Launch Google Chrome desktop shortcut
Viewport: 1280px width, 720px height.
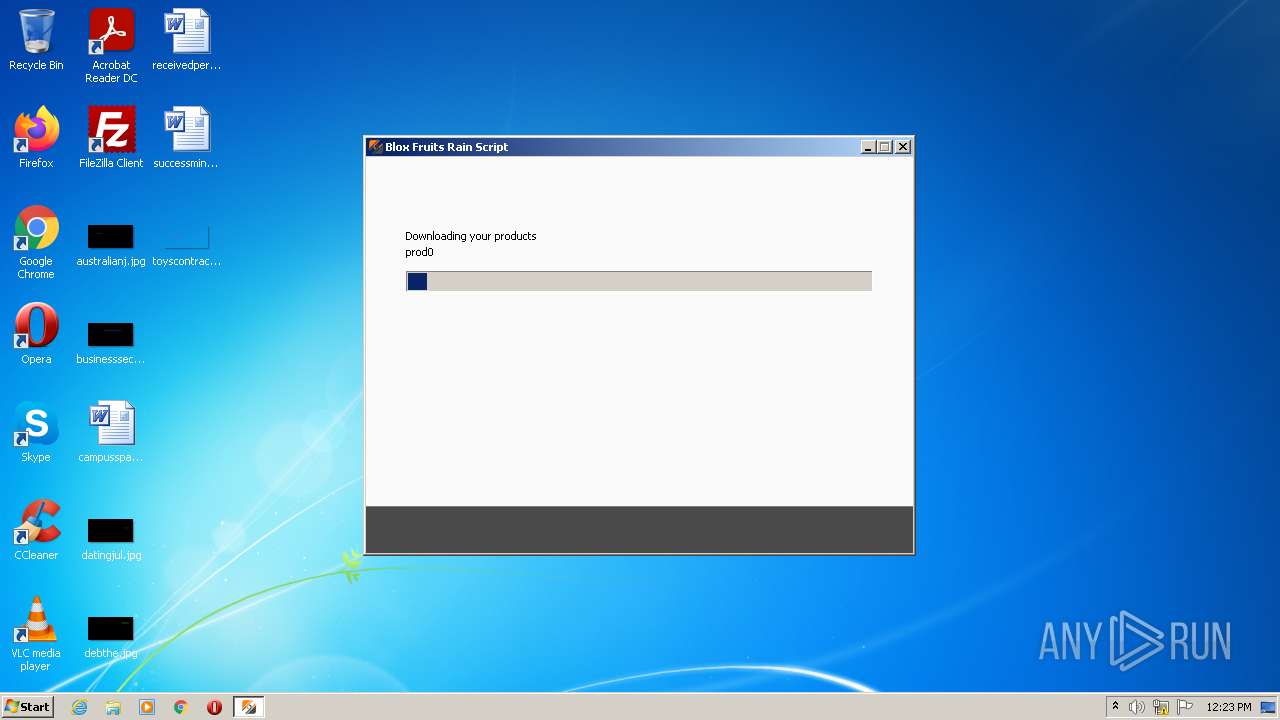click(36, 242)
